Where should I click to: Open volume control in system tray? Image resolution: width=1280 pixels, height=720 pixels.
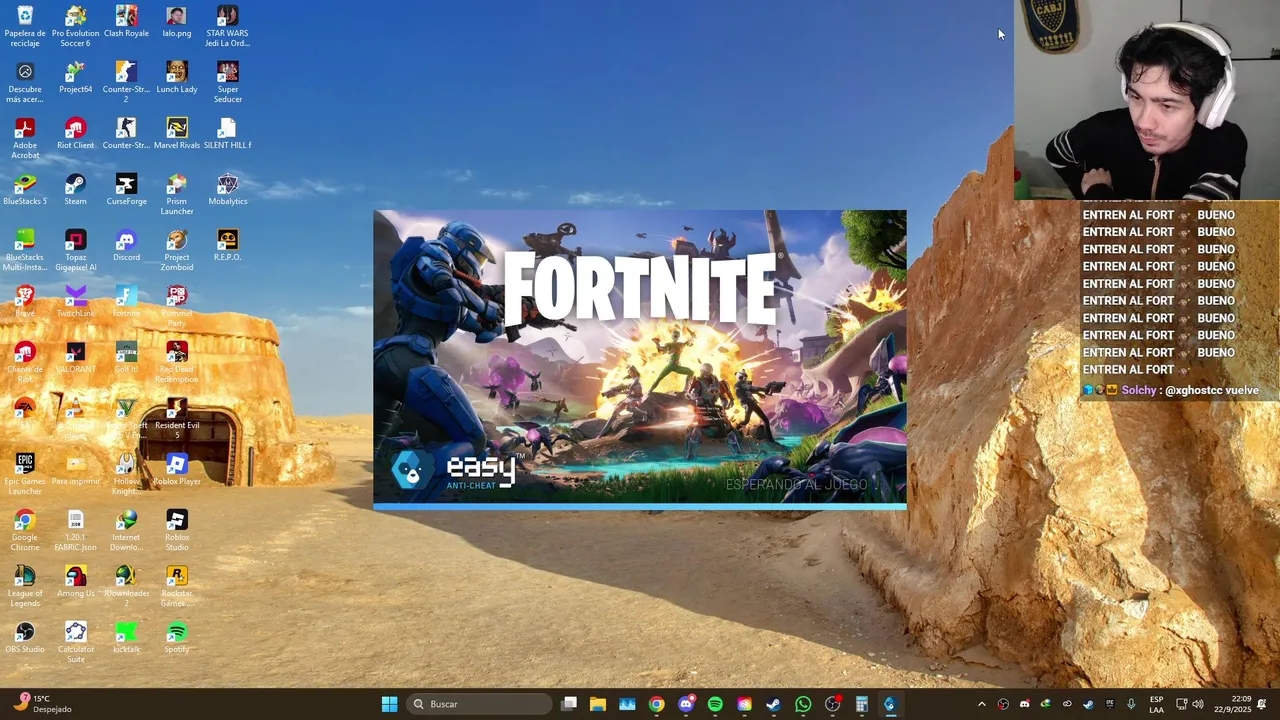coord(1198,704)
